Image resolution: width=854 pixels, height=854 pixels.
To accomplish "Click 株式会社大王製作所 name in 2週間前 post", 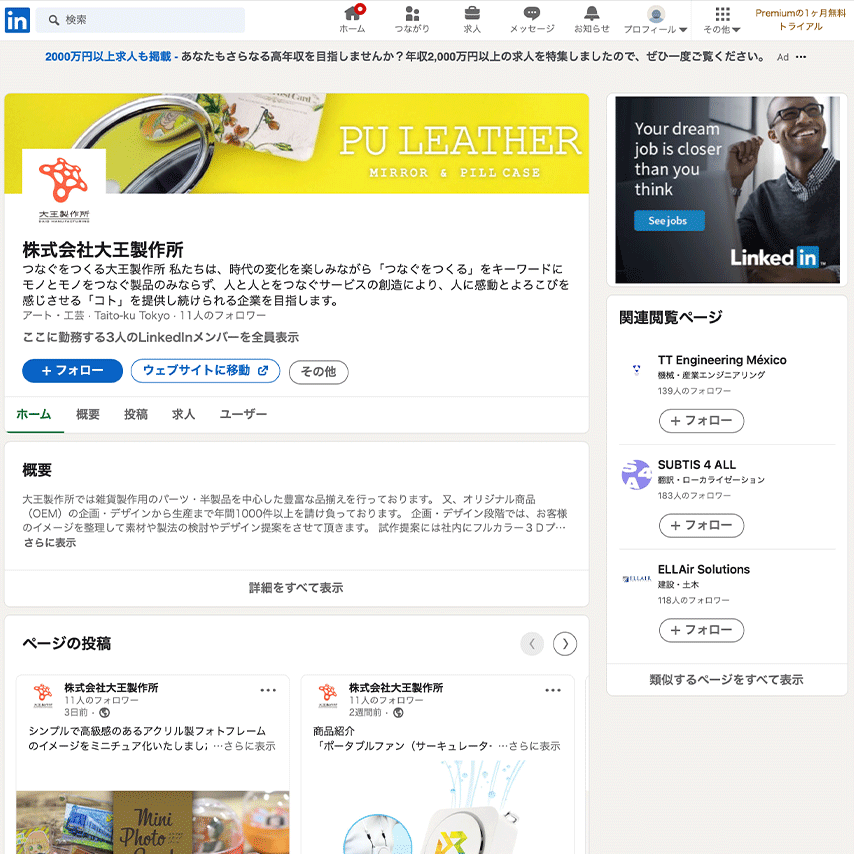I will pos(396,688).
